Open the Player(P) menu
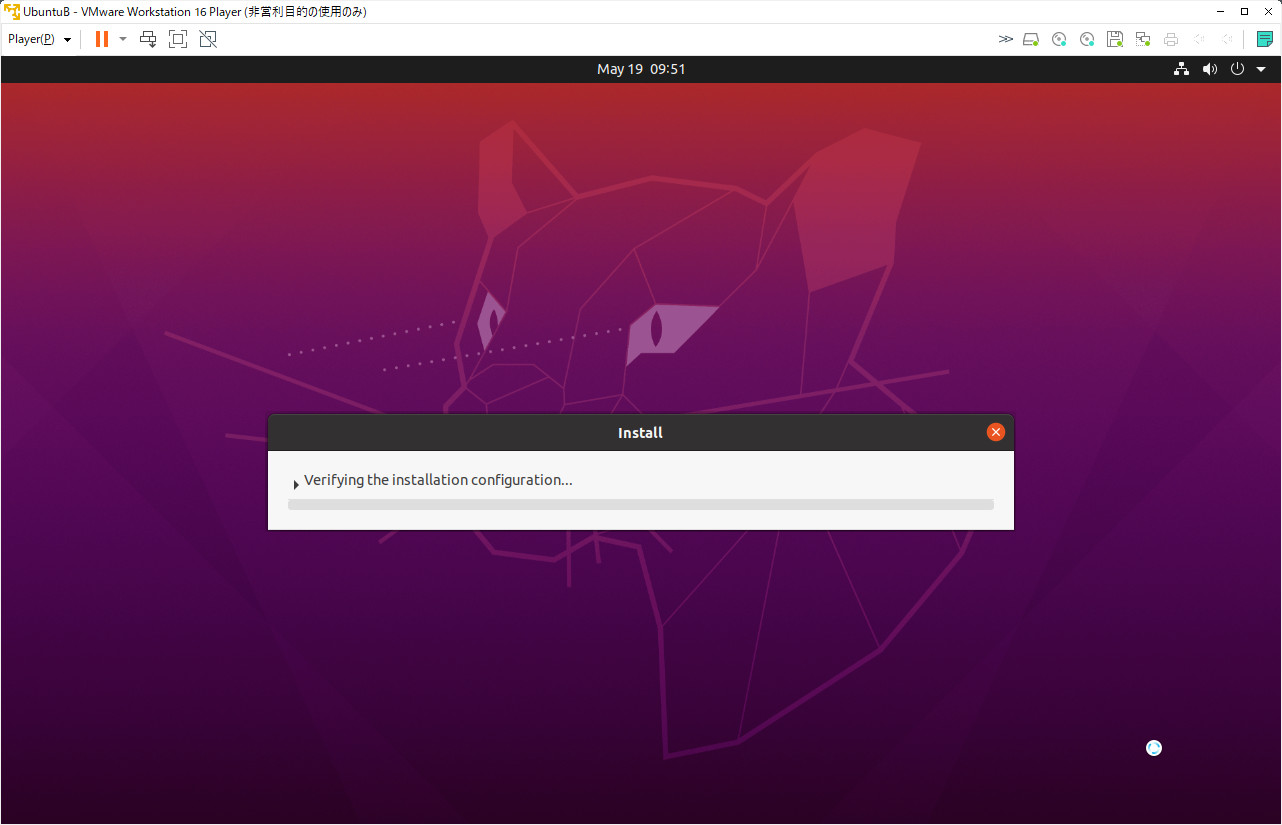The image size is (1282, 825). (x=39, y=39)
